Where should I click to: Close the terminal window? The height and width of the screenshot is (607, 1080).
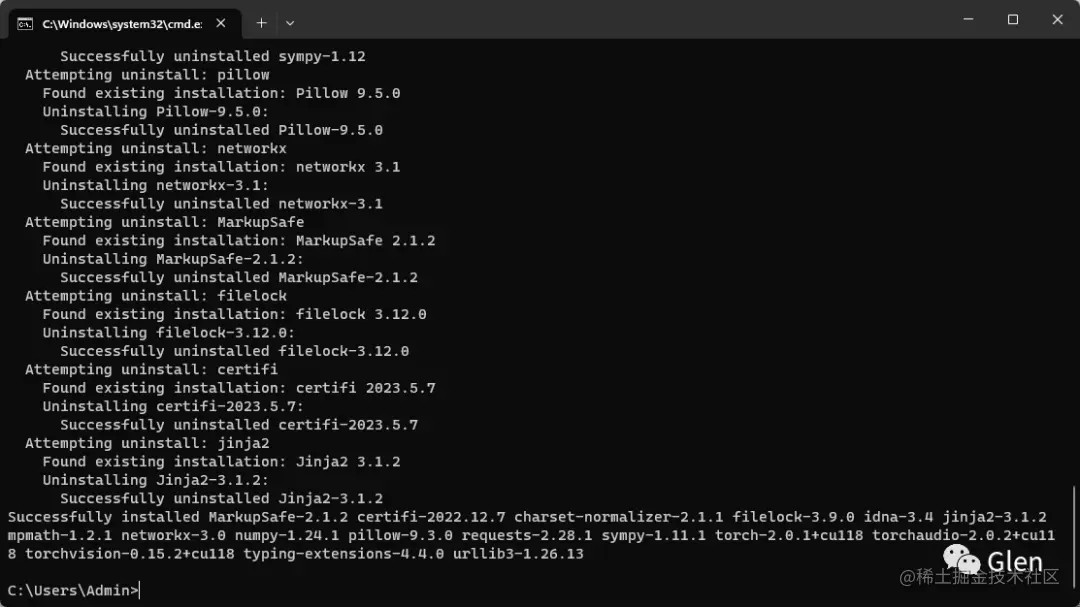(1057, 19)
